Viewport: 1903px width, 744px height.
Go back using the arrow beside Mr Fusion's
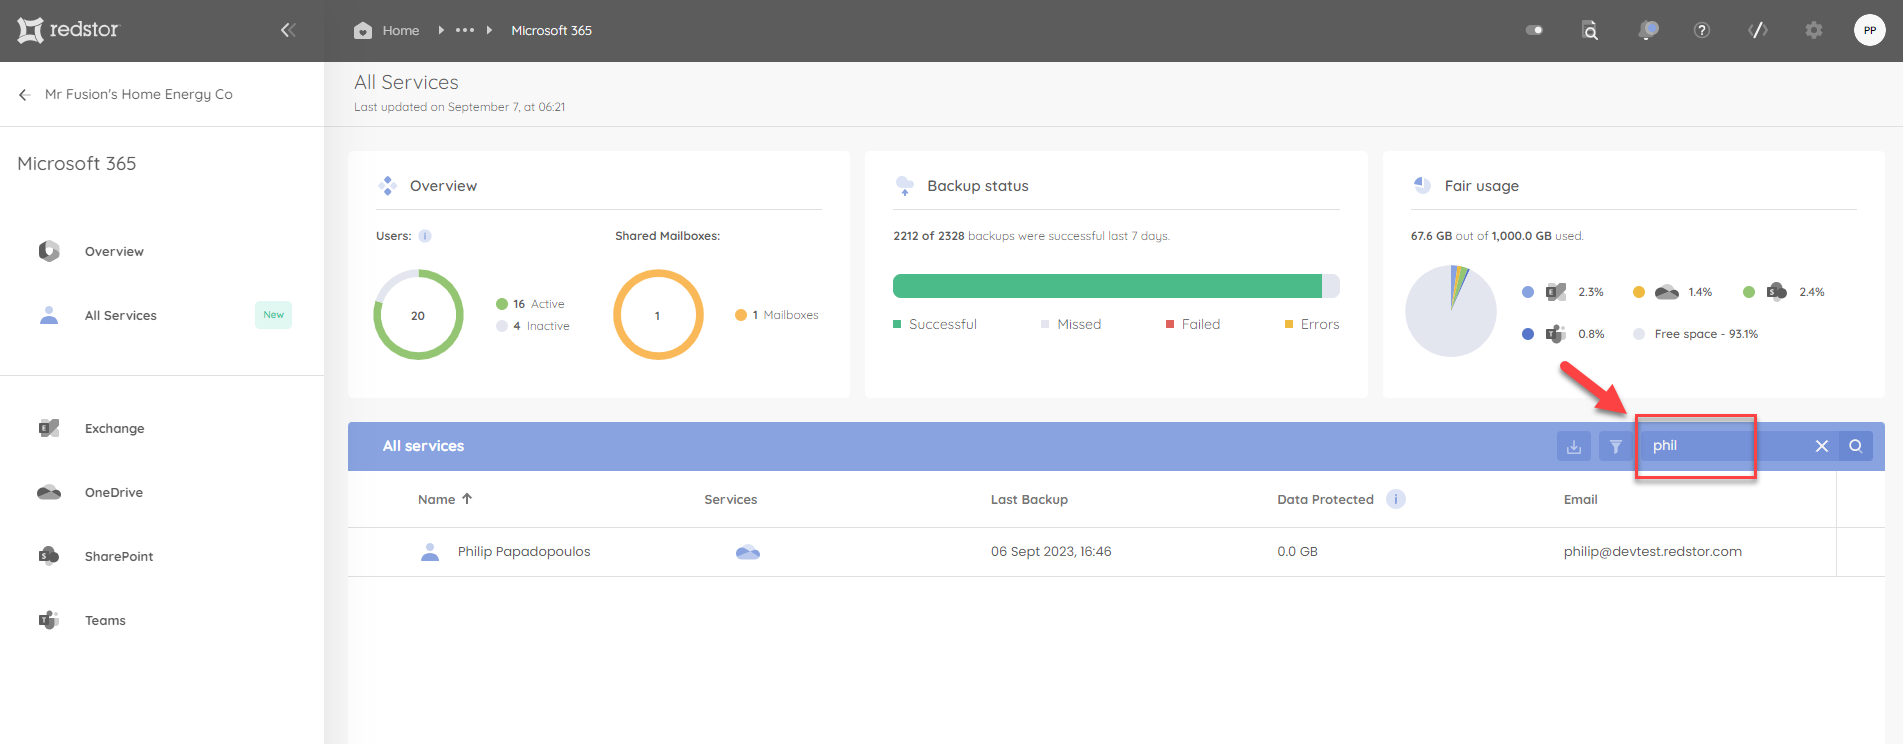pos(25,95)
